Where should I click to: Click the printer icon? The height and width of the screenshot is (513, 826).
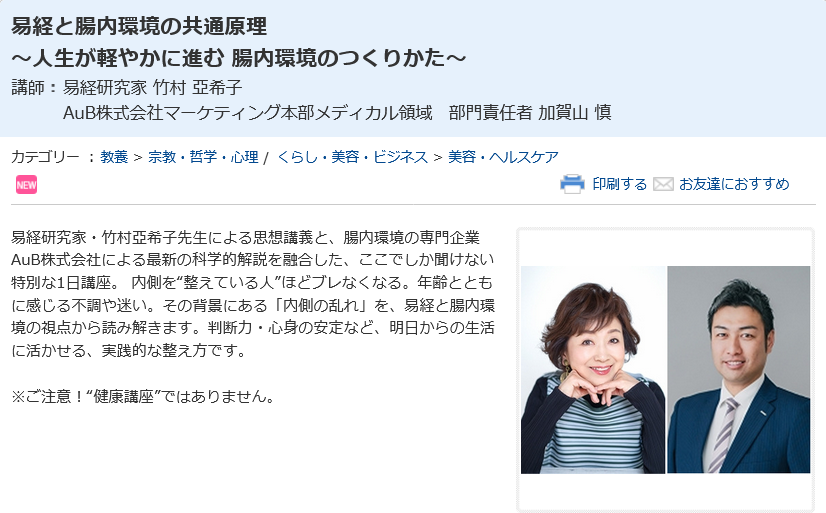572,184
